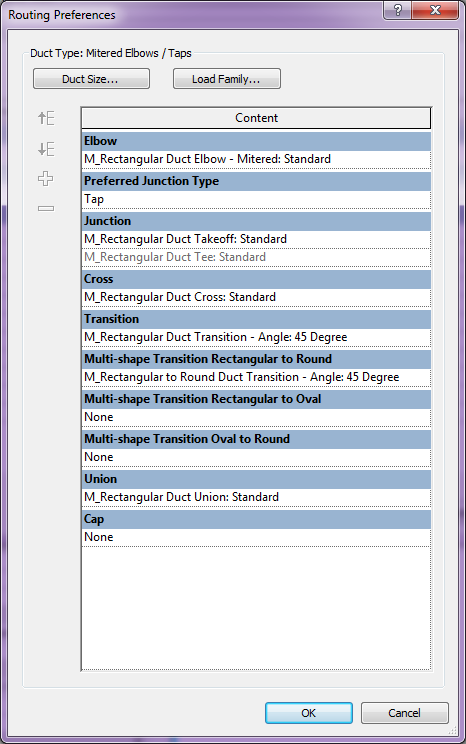Open the Duct Size settings
Image resolution: width=466 pixels, height=744 pixels.
click(91, 79)
